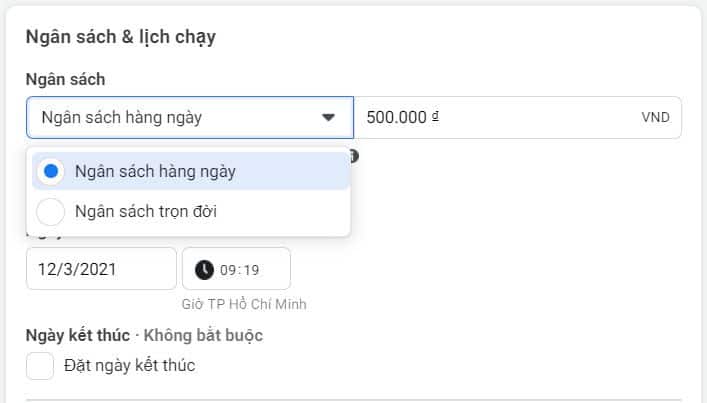The height and width of the screenshot is (403, 707).
Task: Click the "Ngân sách & lịch chạy" section heading
Action: (121, 38)
